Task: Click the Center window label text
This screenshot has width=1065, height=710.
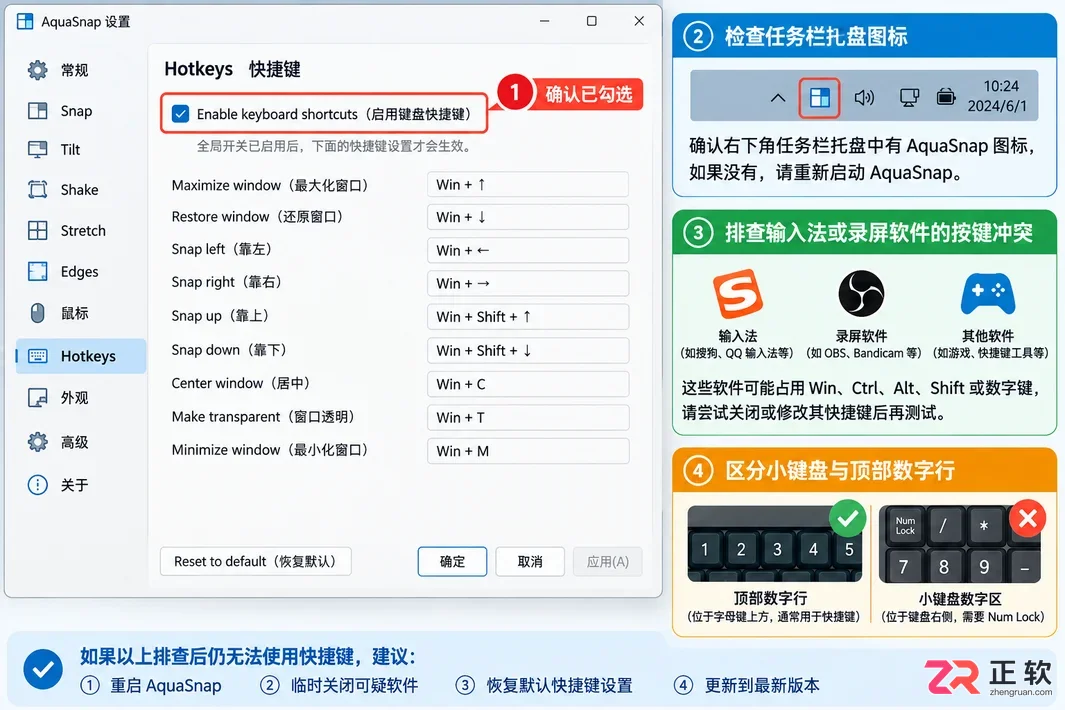Action: pyautogui.click(x=240, y=383)
